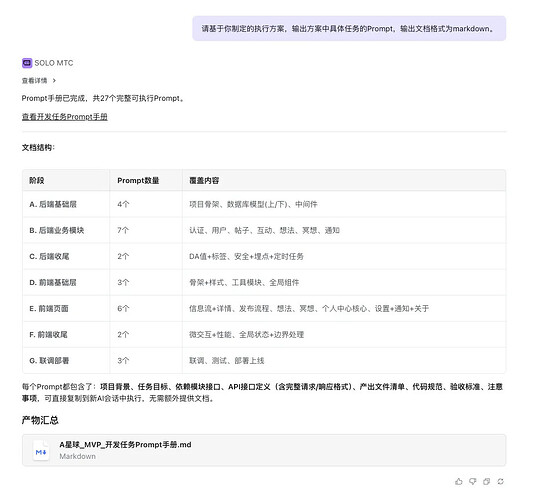This screenshot has width=533, height=500.
Task: Click the 产物汇总 heading
Action: click(x=40, y=420)
